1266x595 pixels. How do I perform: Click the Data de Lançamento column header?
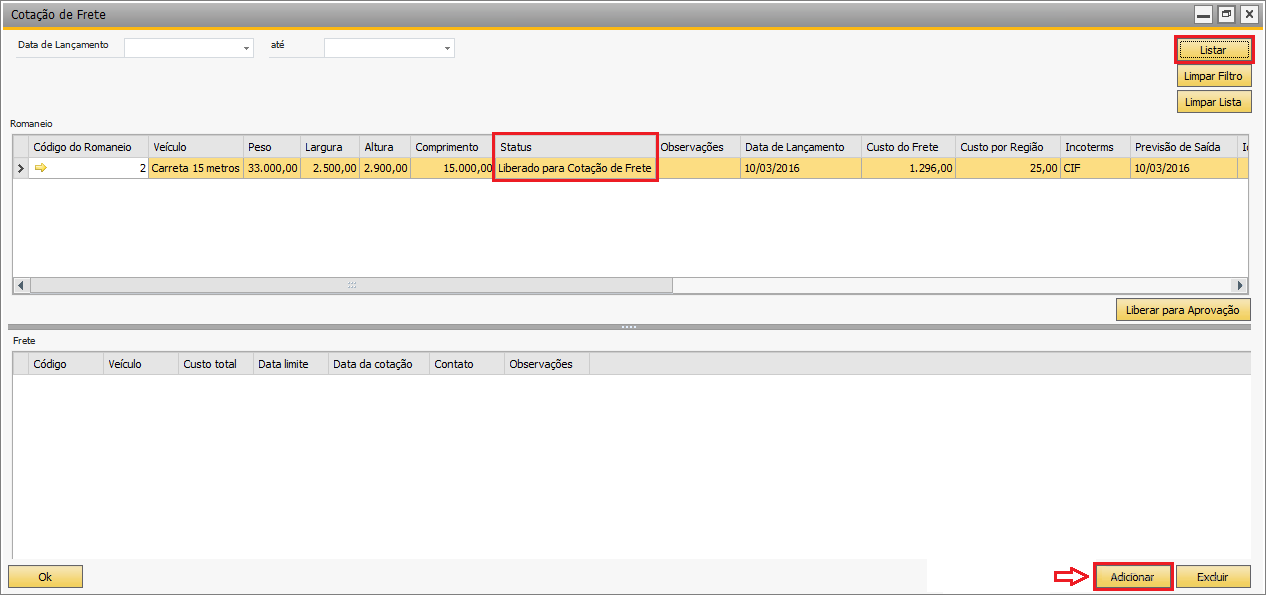(x=800, y=147)
